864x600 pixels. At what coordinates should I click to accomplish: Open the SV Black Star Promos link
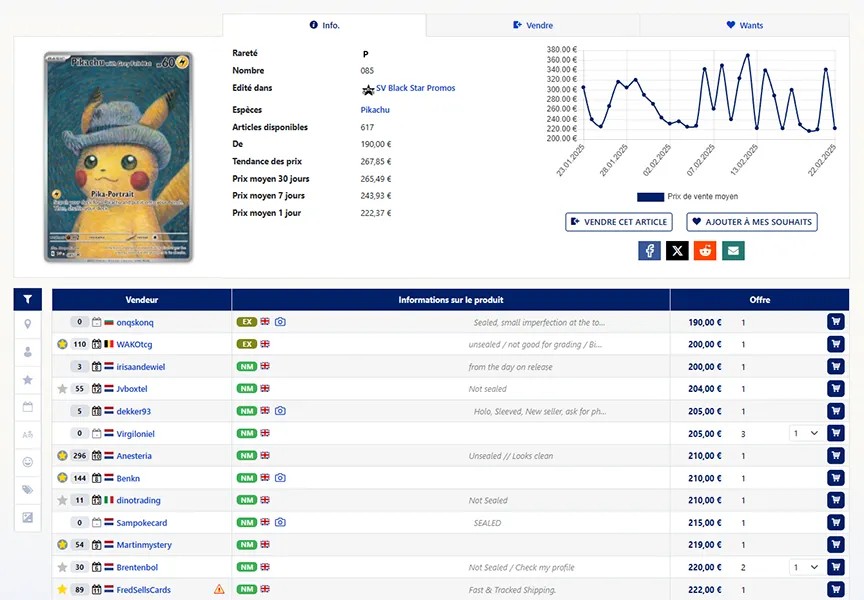(x=415, y=88)
